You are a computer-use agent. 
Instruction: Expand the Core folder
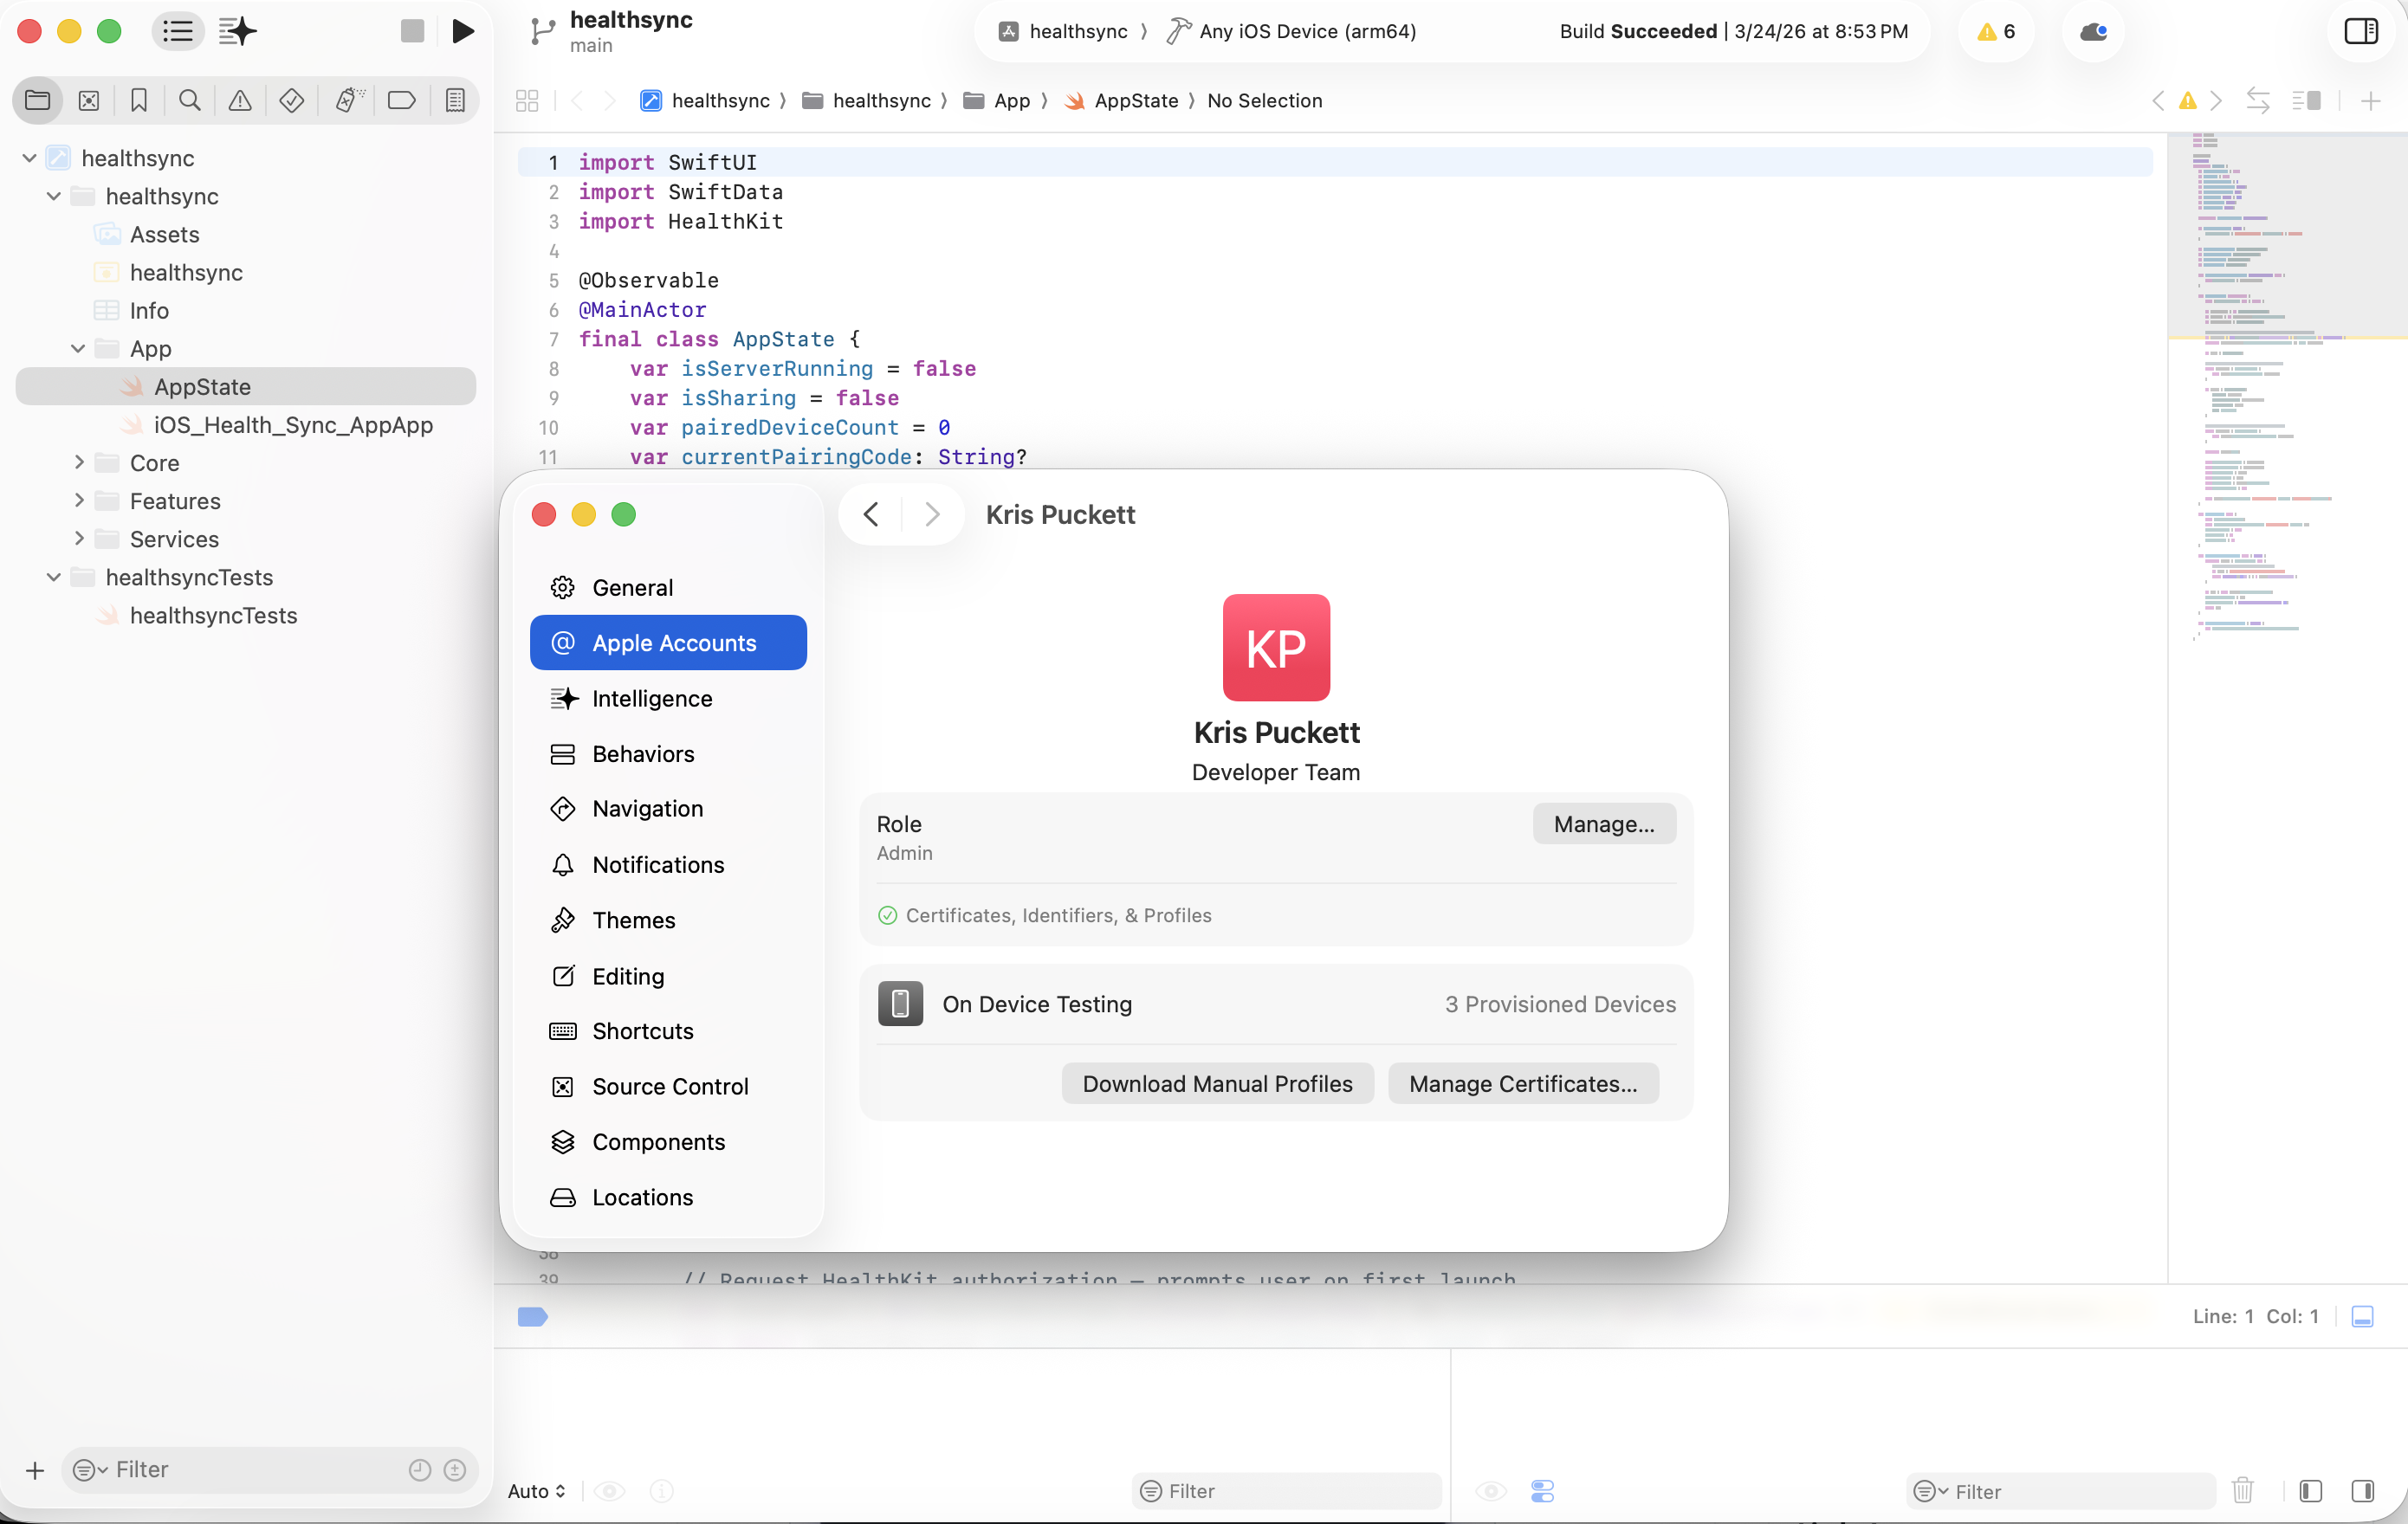(x=79, y=462)
